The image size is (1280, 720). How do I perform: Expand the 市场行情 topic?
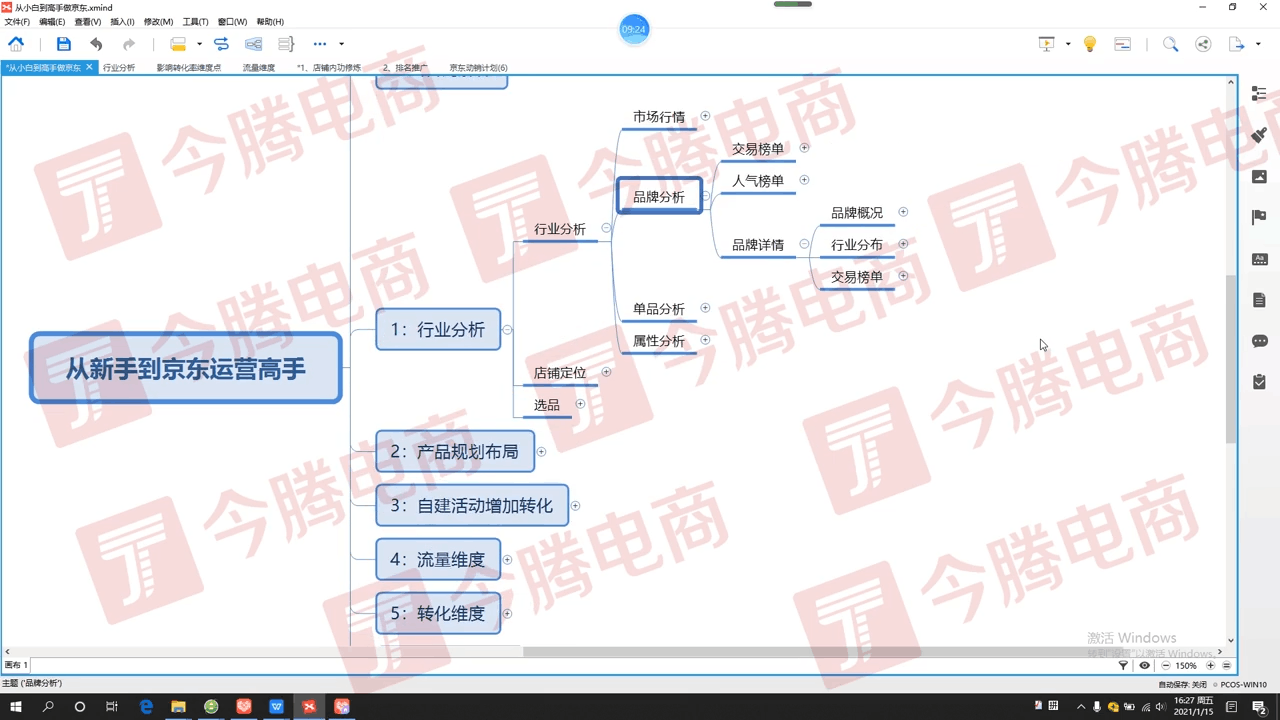coord(705,116)
